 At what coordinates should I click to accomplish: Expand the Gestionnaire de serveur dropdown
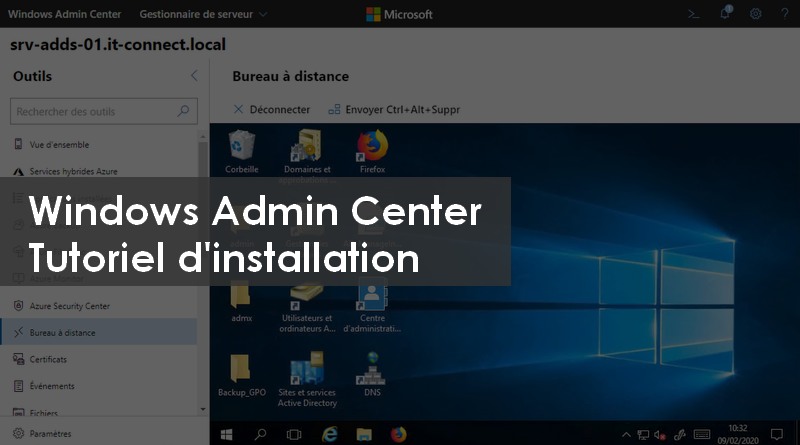coord(203,15)
